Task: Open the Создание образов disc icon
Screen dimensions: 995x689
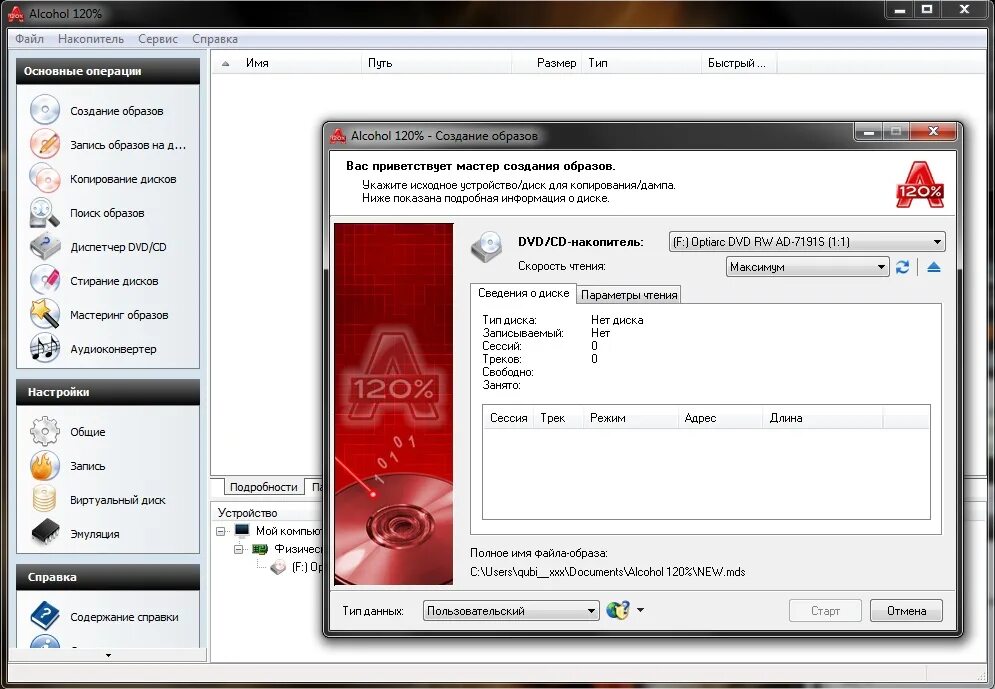Action: (x=44, y=110)
